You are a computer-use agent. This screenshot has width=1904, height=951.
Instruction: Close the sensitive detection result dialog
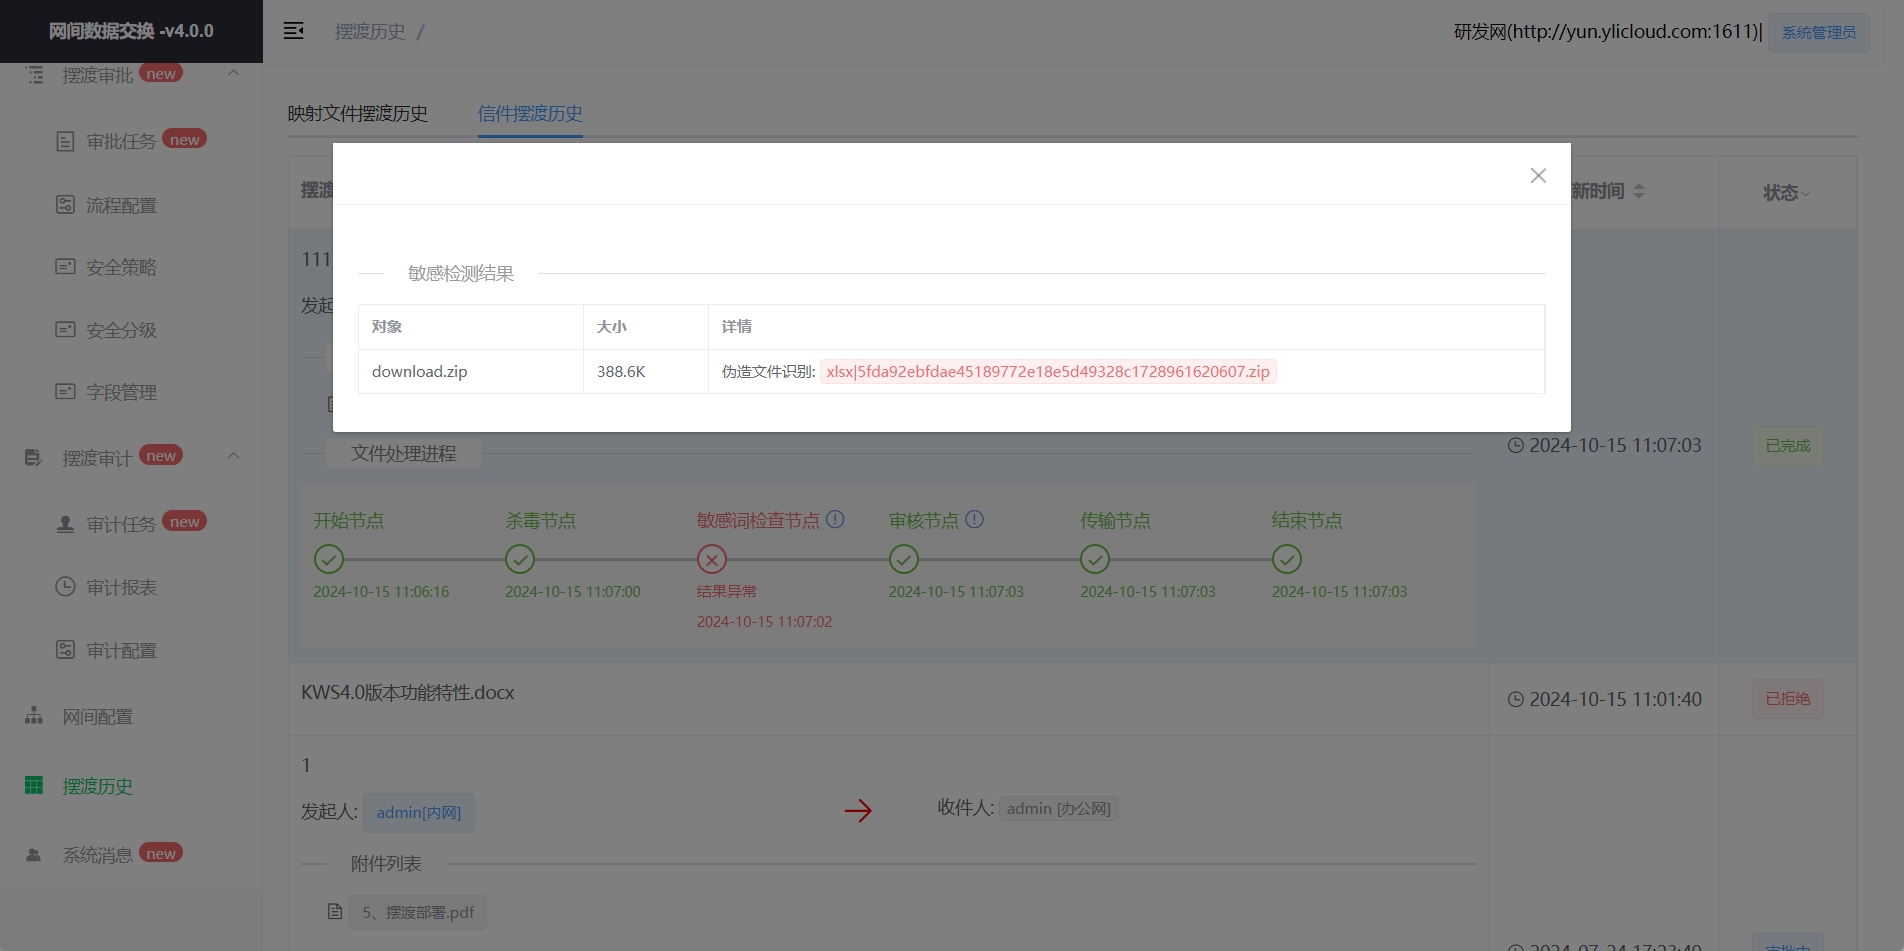[x=1538, y=176]
